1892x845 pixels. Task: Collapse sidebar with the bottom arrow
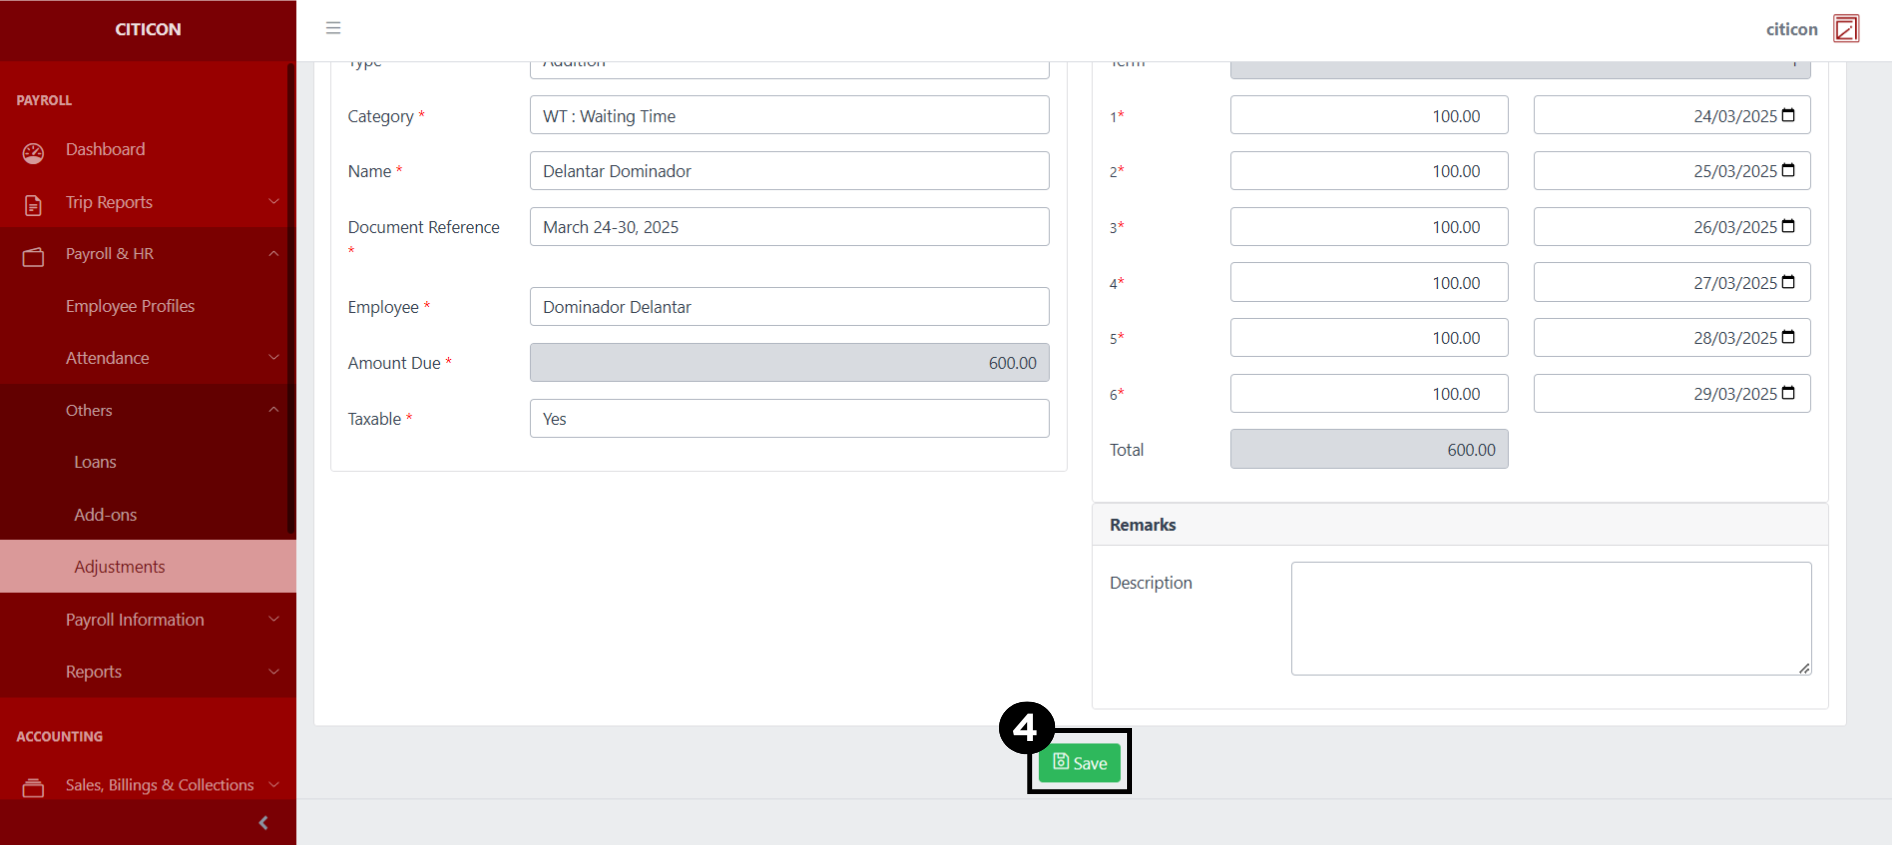point(263,823)
